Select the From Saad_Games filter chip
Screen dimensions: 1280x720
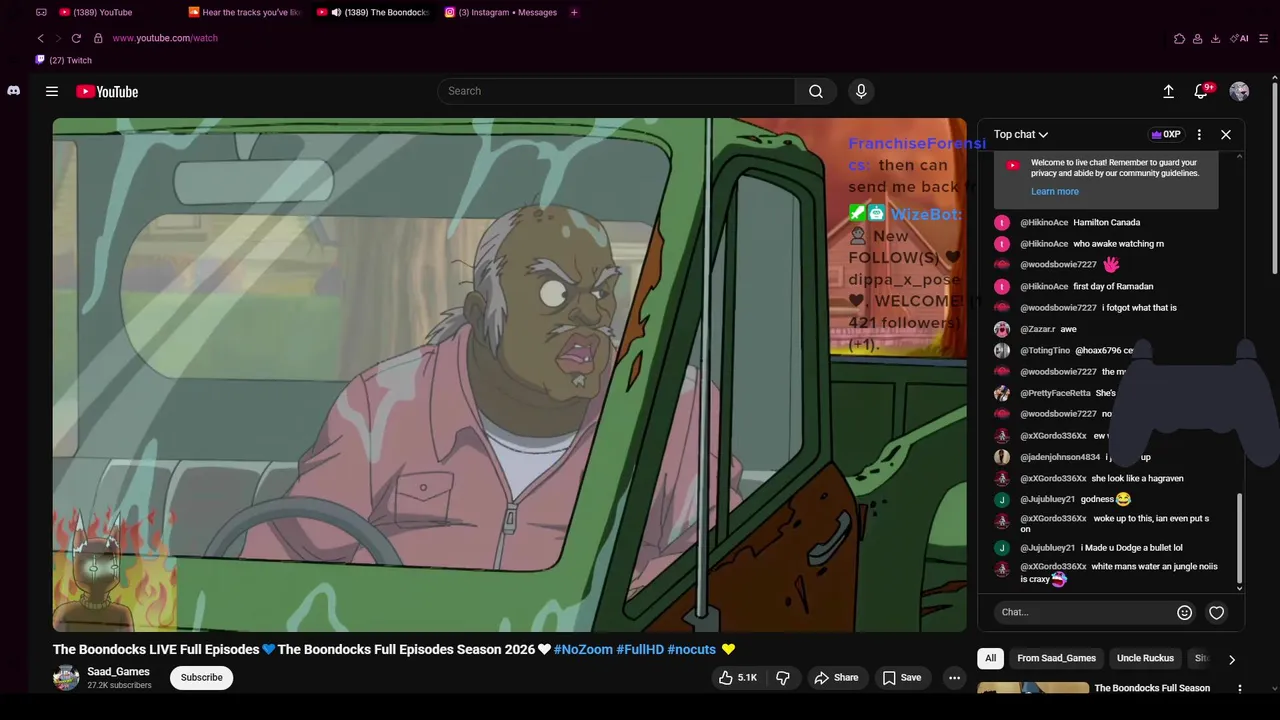(1056, 658)
